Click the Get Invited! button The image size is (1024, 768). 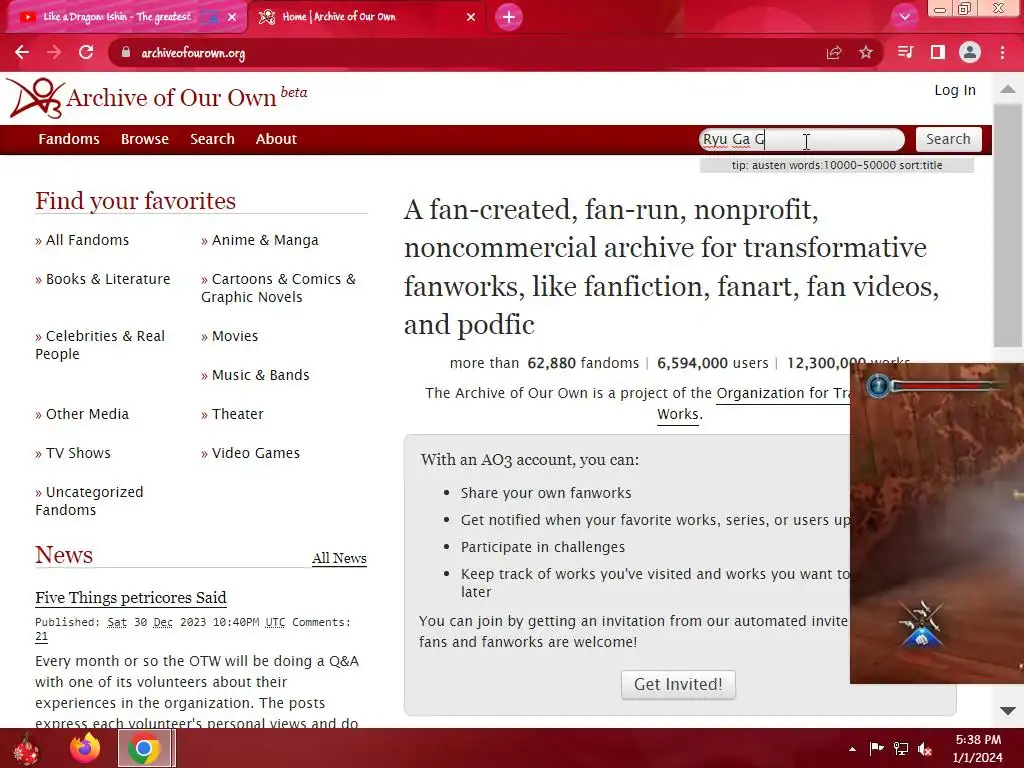pyautogui.click(x=678, y=684)
